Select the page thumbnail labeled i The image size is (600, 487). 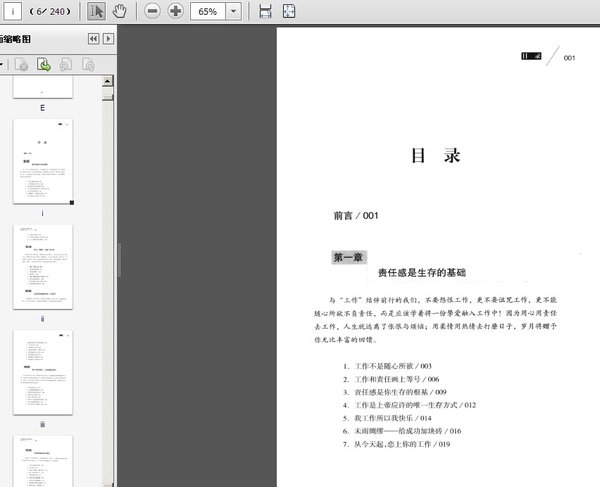pyautogui.click(x=43, y=161)
